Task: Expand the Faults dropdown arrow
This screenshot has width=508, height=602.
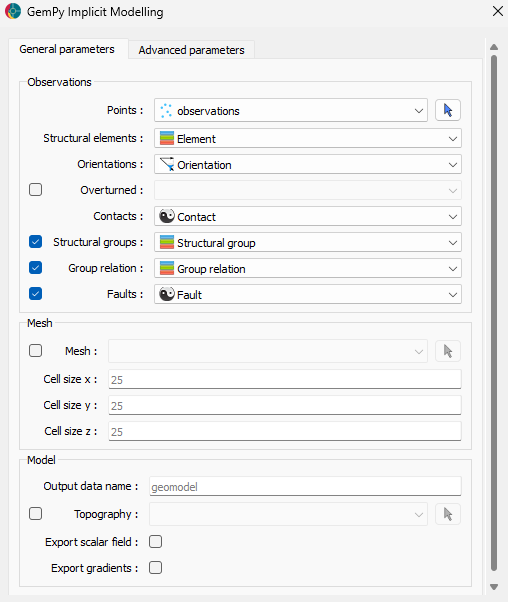Action: (x=453, y=294)
